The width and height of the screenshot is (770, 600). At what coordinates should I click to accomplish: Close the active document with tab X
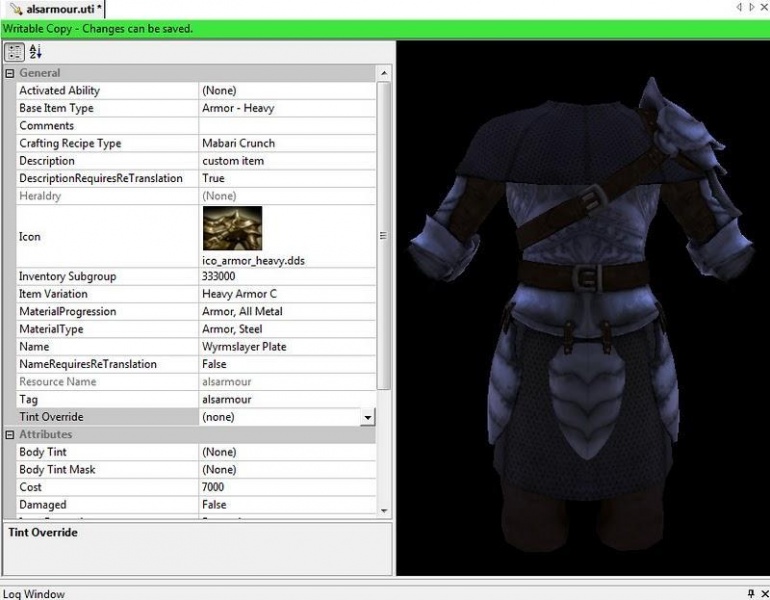click(764, 8)
